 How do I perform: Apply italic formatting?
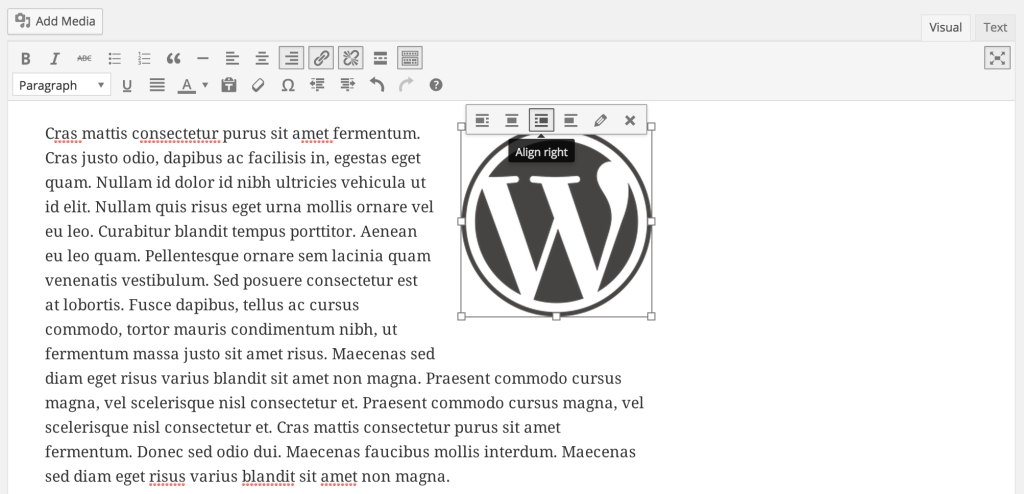click(x=55, y=58)
